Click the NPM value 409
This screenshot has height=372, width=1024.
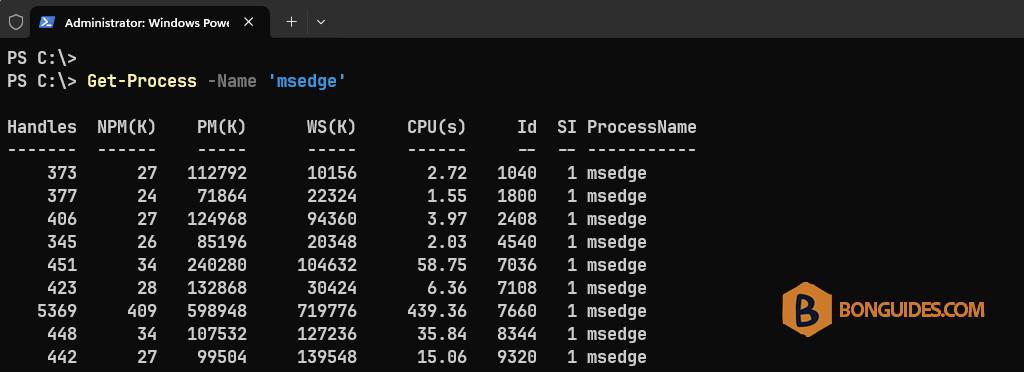[x=142, y=311]
